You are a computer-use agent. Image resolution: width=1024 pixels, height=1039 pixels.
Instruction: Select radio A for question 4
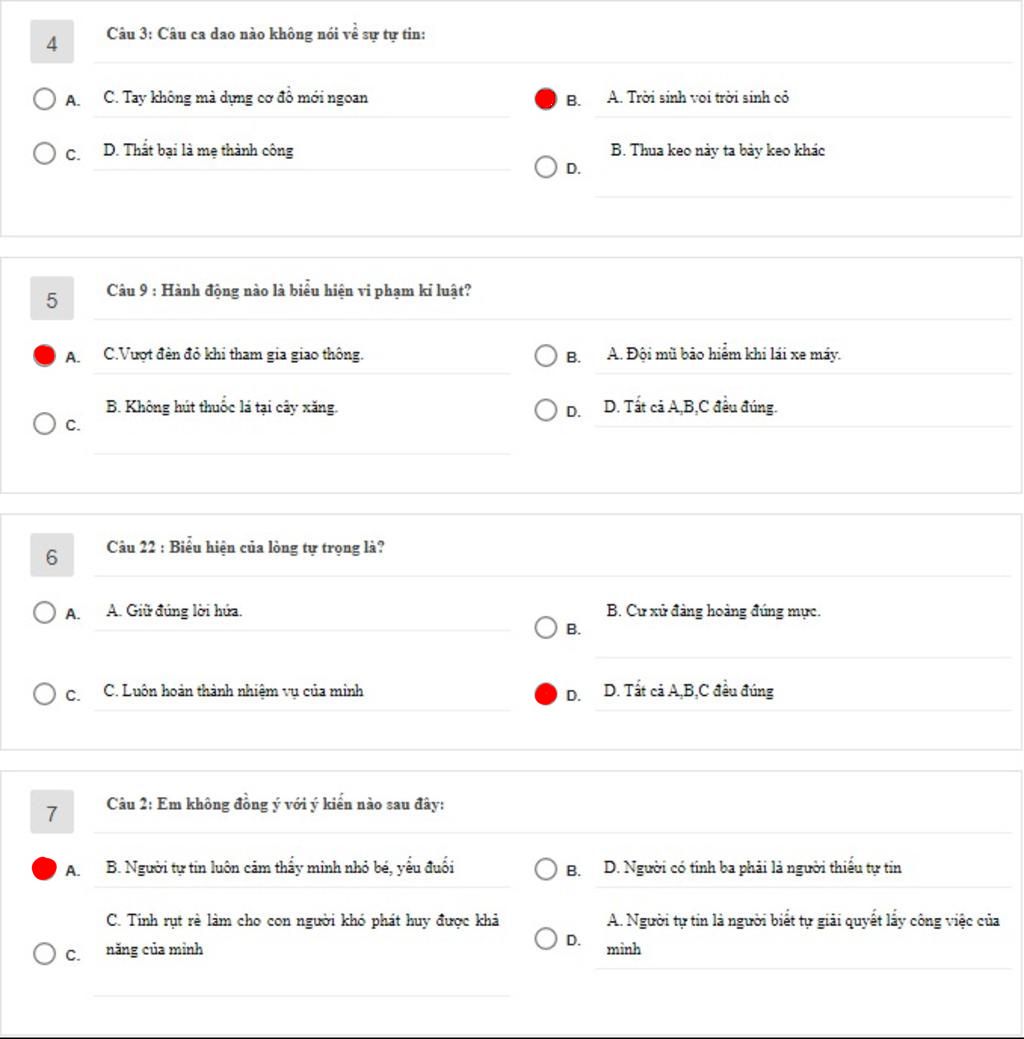tap(44, 99)
